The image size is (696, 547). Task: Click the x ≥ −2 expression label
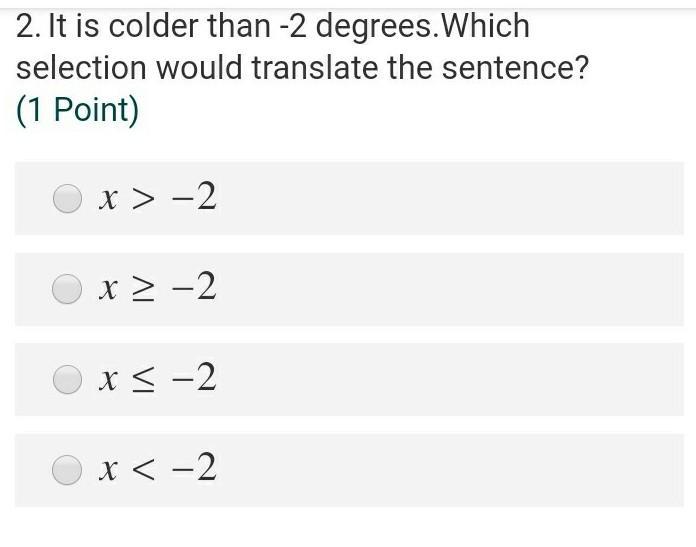tap(158, 287)
